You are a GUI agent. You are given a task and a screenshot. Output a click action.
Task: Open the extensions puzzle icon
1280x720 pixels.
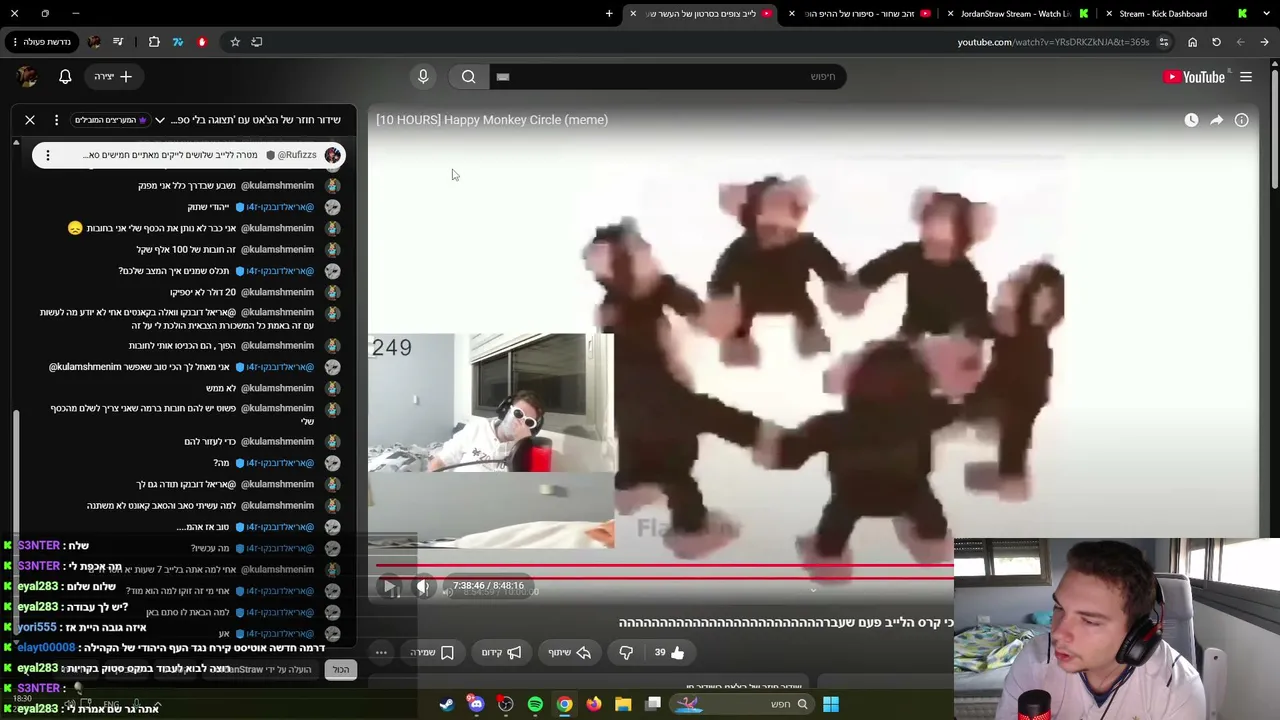pos(154,42)
